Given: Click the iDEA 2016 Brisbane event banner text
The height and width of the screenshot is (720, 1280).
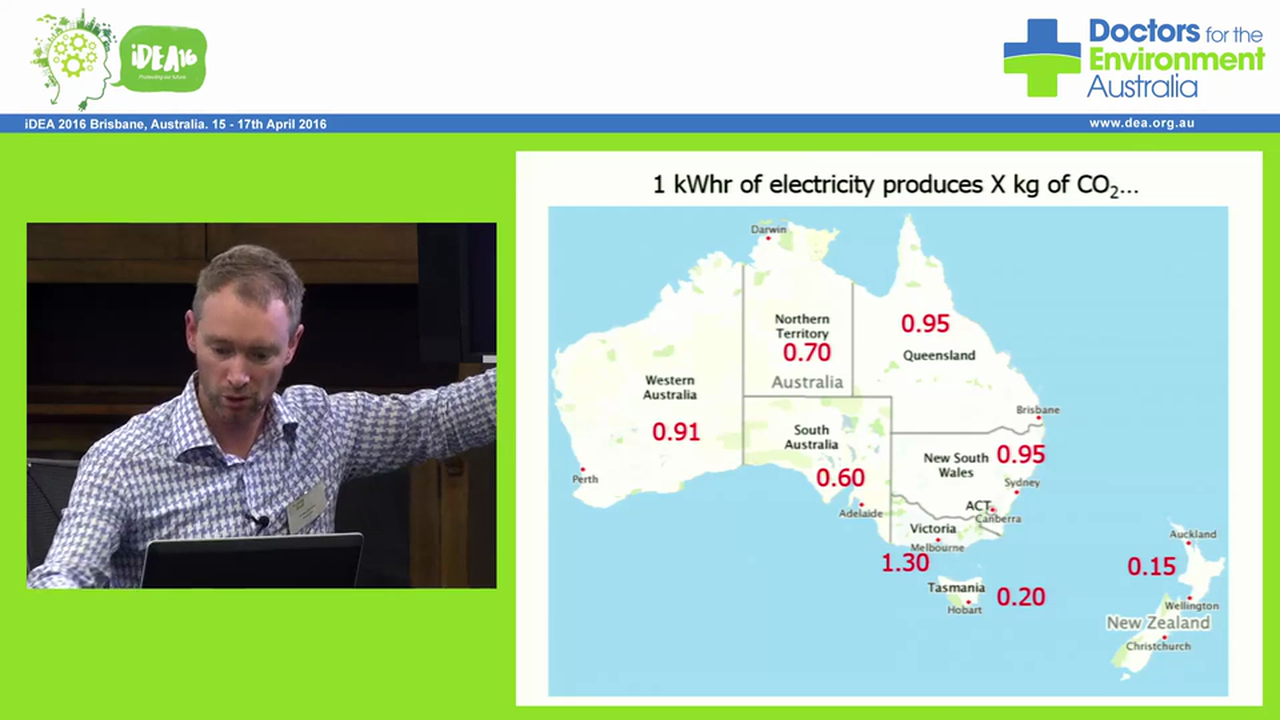Looking at the screenshot, I should [176, 124].
